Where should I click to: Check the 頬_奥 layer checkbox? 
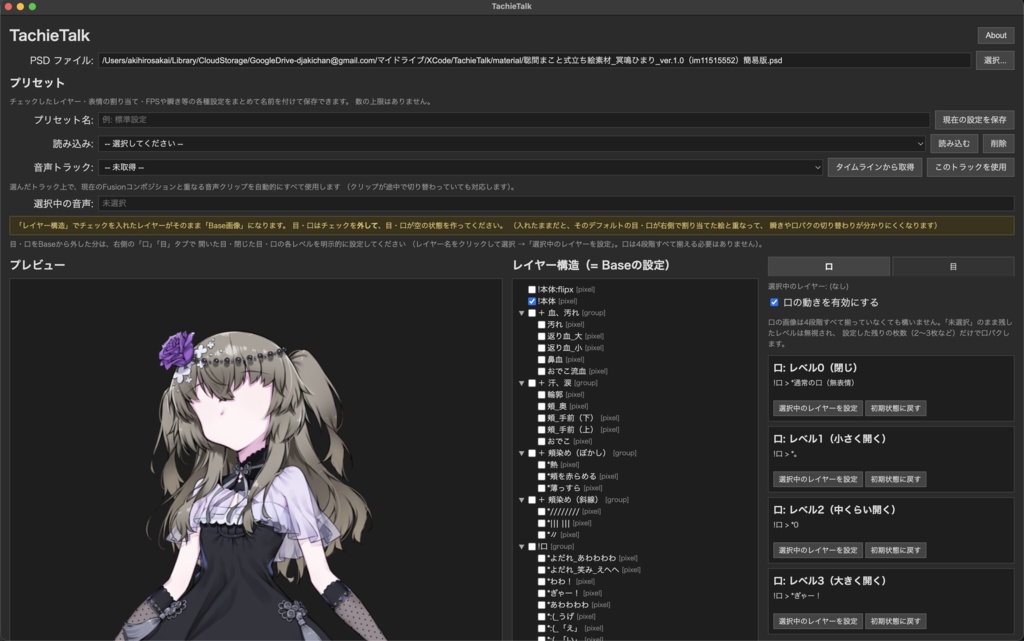click(x=541, y=406)
